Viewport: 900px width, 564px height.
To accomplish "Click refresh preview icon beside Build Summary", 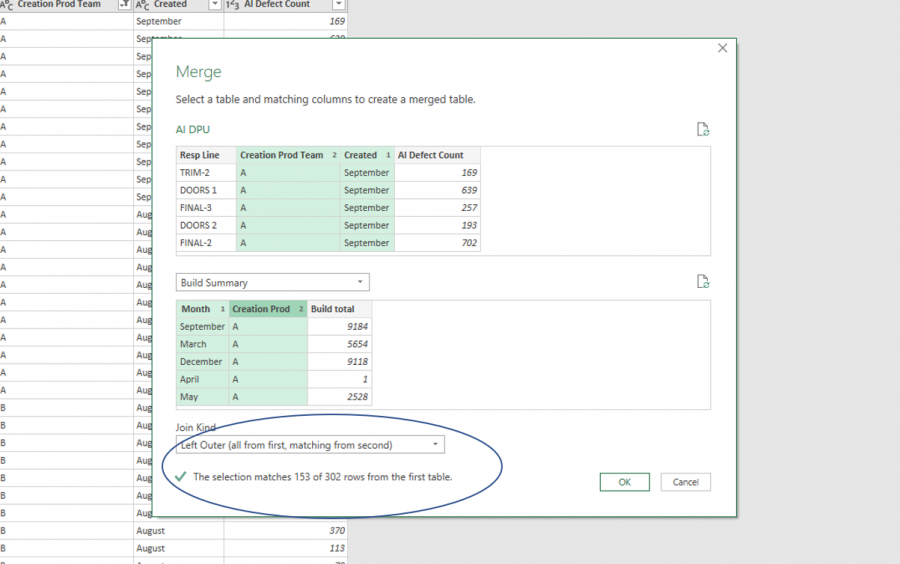I will point(703,281).
